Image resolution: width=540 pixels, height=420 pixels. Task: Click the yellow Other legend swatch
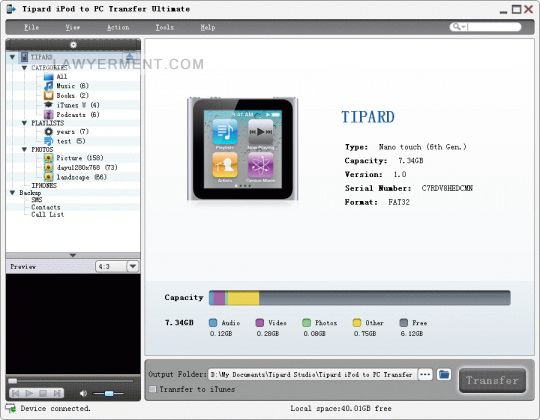click(x=357, y=323)
